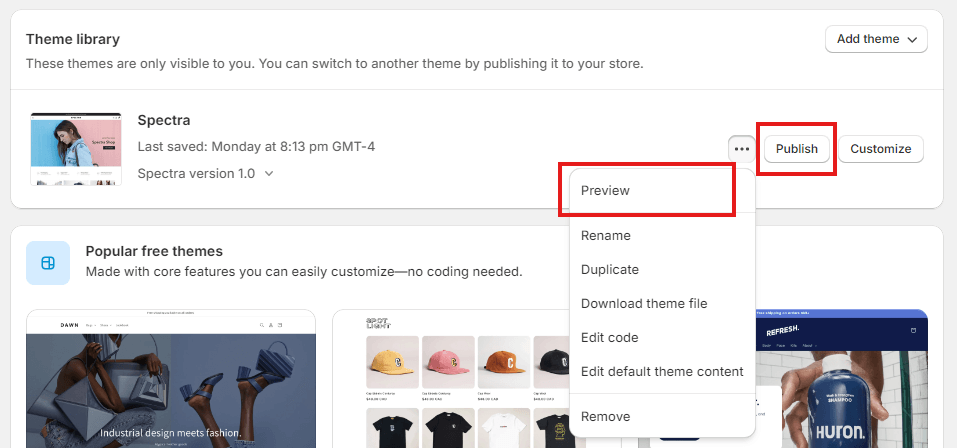The height and width of the screenshot is (448, 957).
Task: Open Edit code from the menu
Action: [609, 338]
